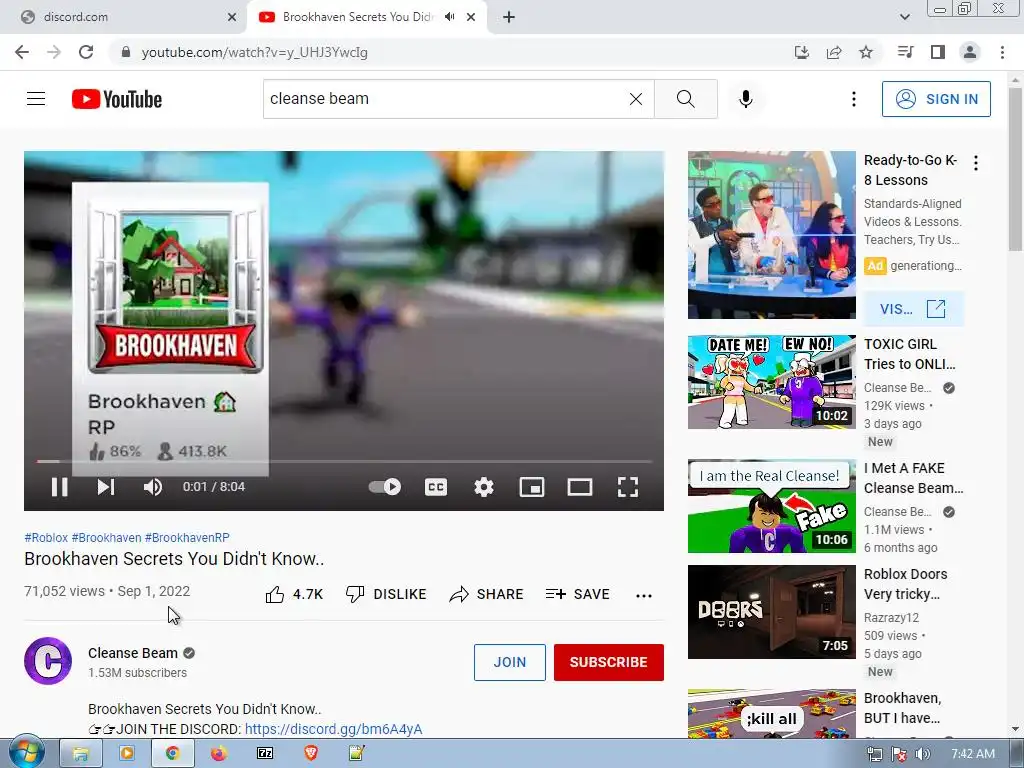Save the video to a playlist
The image size is (1024, 768).
tap(577, 594)
